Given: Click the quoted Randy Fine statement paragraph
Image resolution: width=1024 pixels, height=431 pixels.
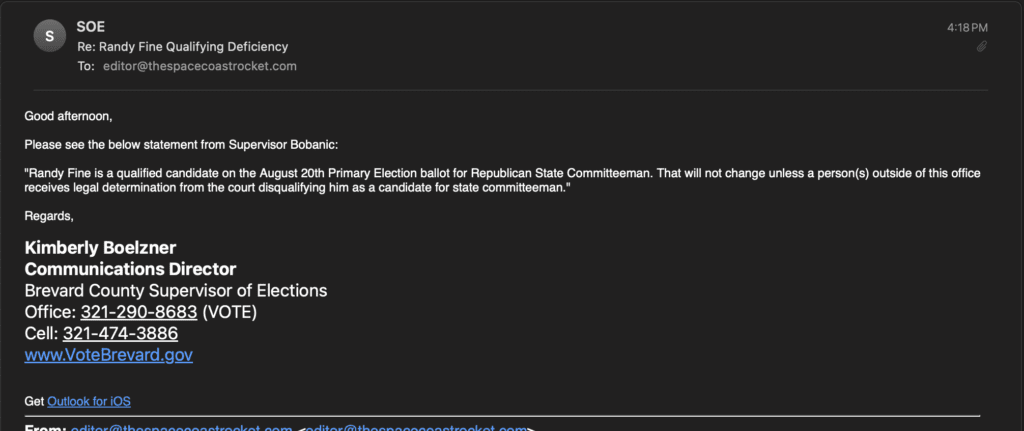Looking at the screenshot, I should coord(502,180).
